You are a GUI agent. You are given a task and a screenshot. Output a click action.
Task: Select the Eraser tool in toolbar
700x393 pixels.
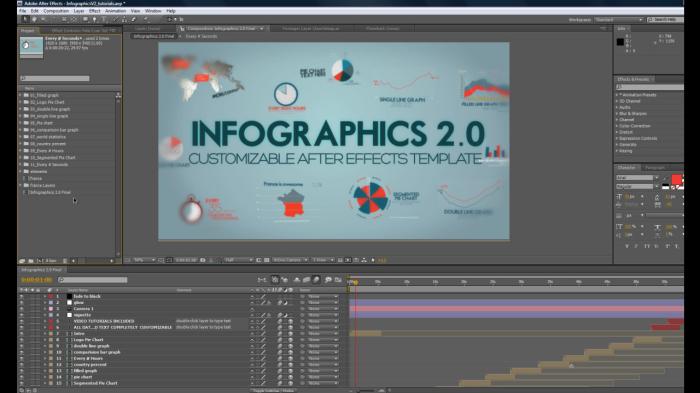click(133, 19)
